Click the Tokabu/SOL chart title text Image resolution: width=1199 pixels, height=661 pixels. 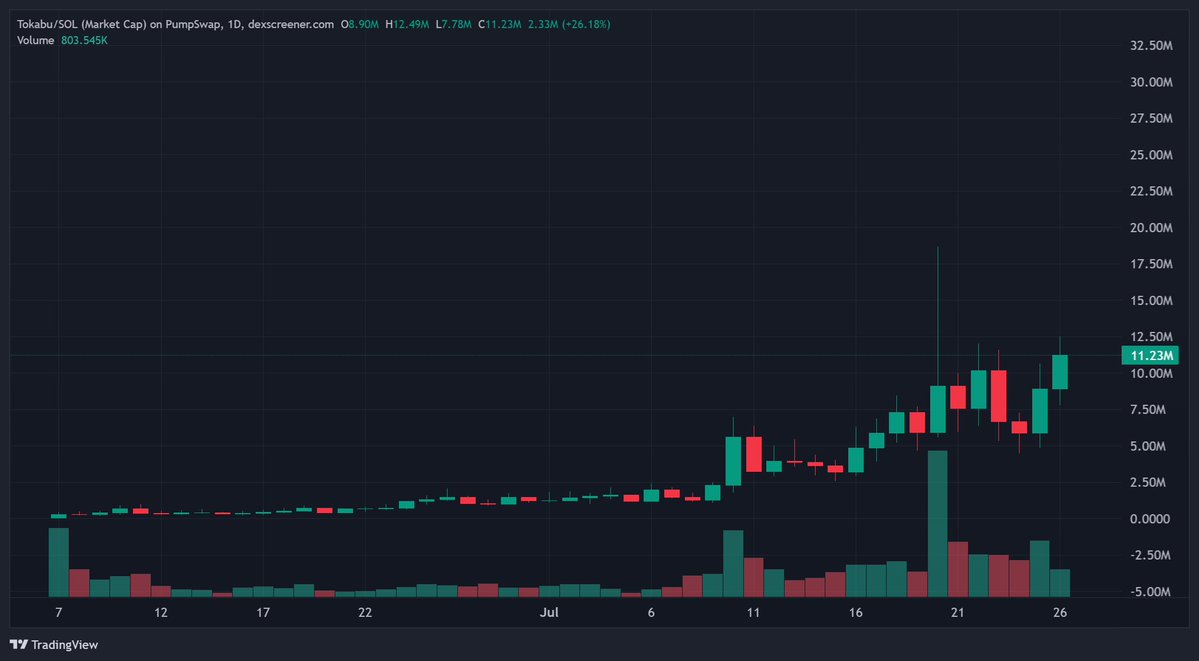[x=176, y=24]
